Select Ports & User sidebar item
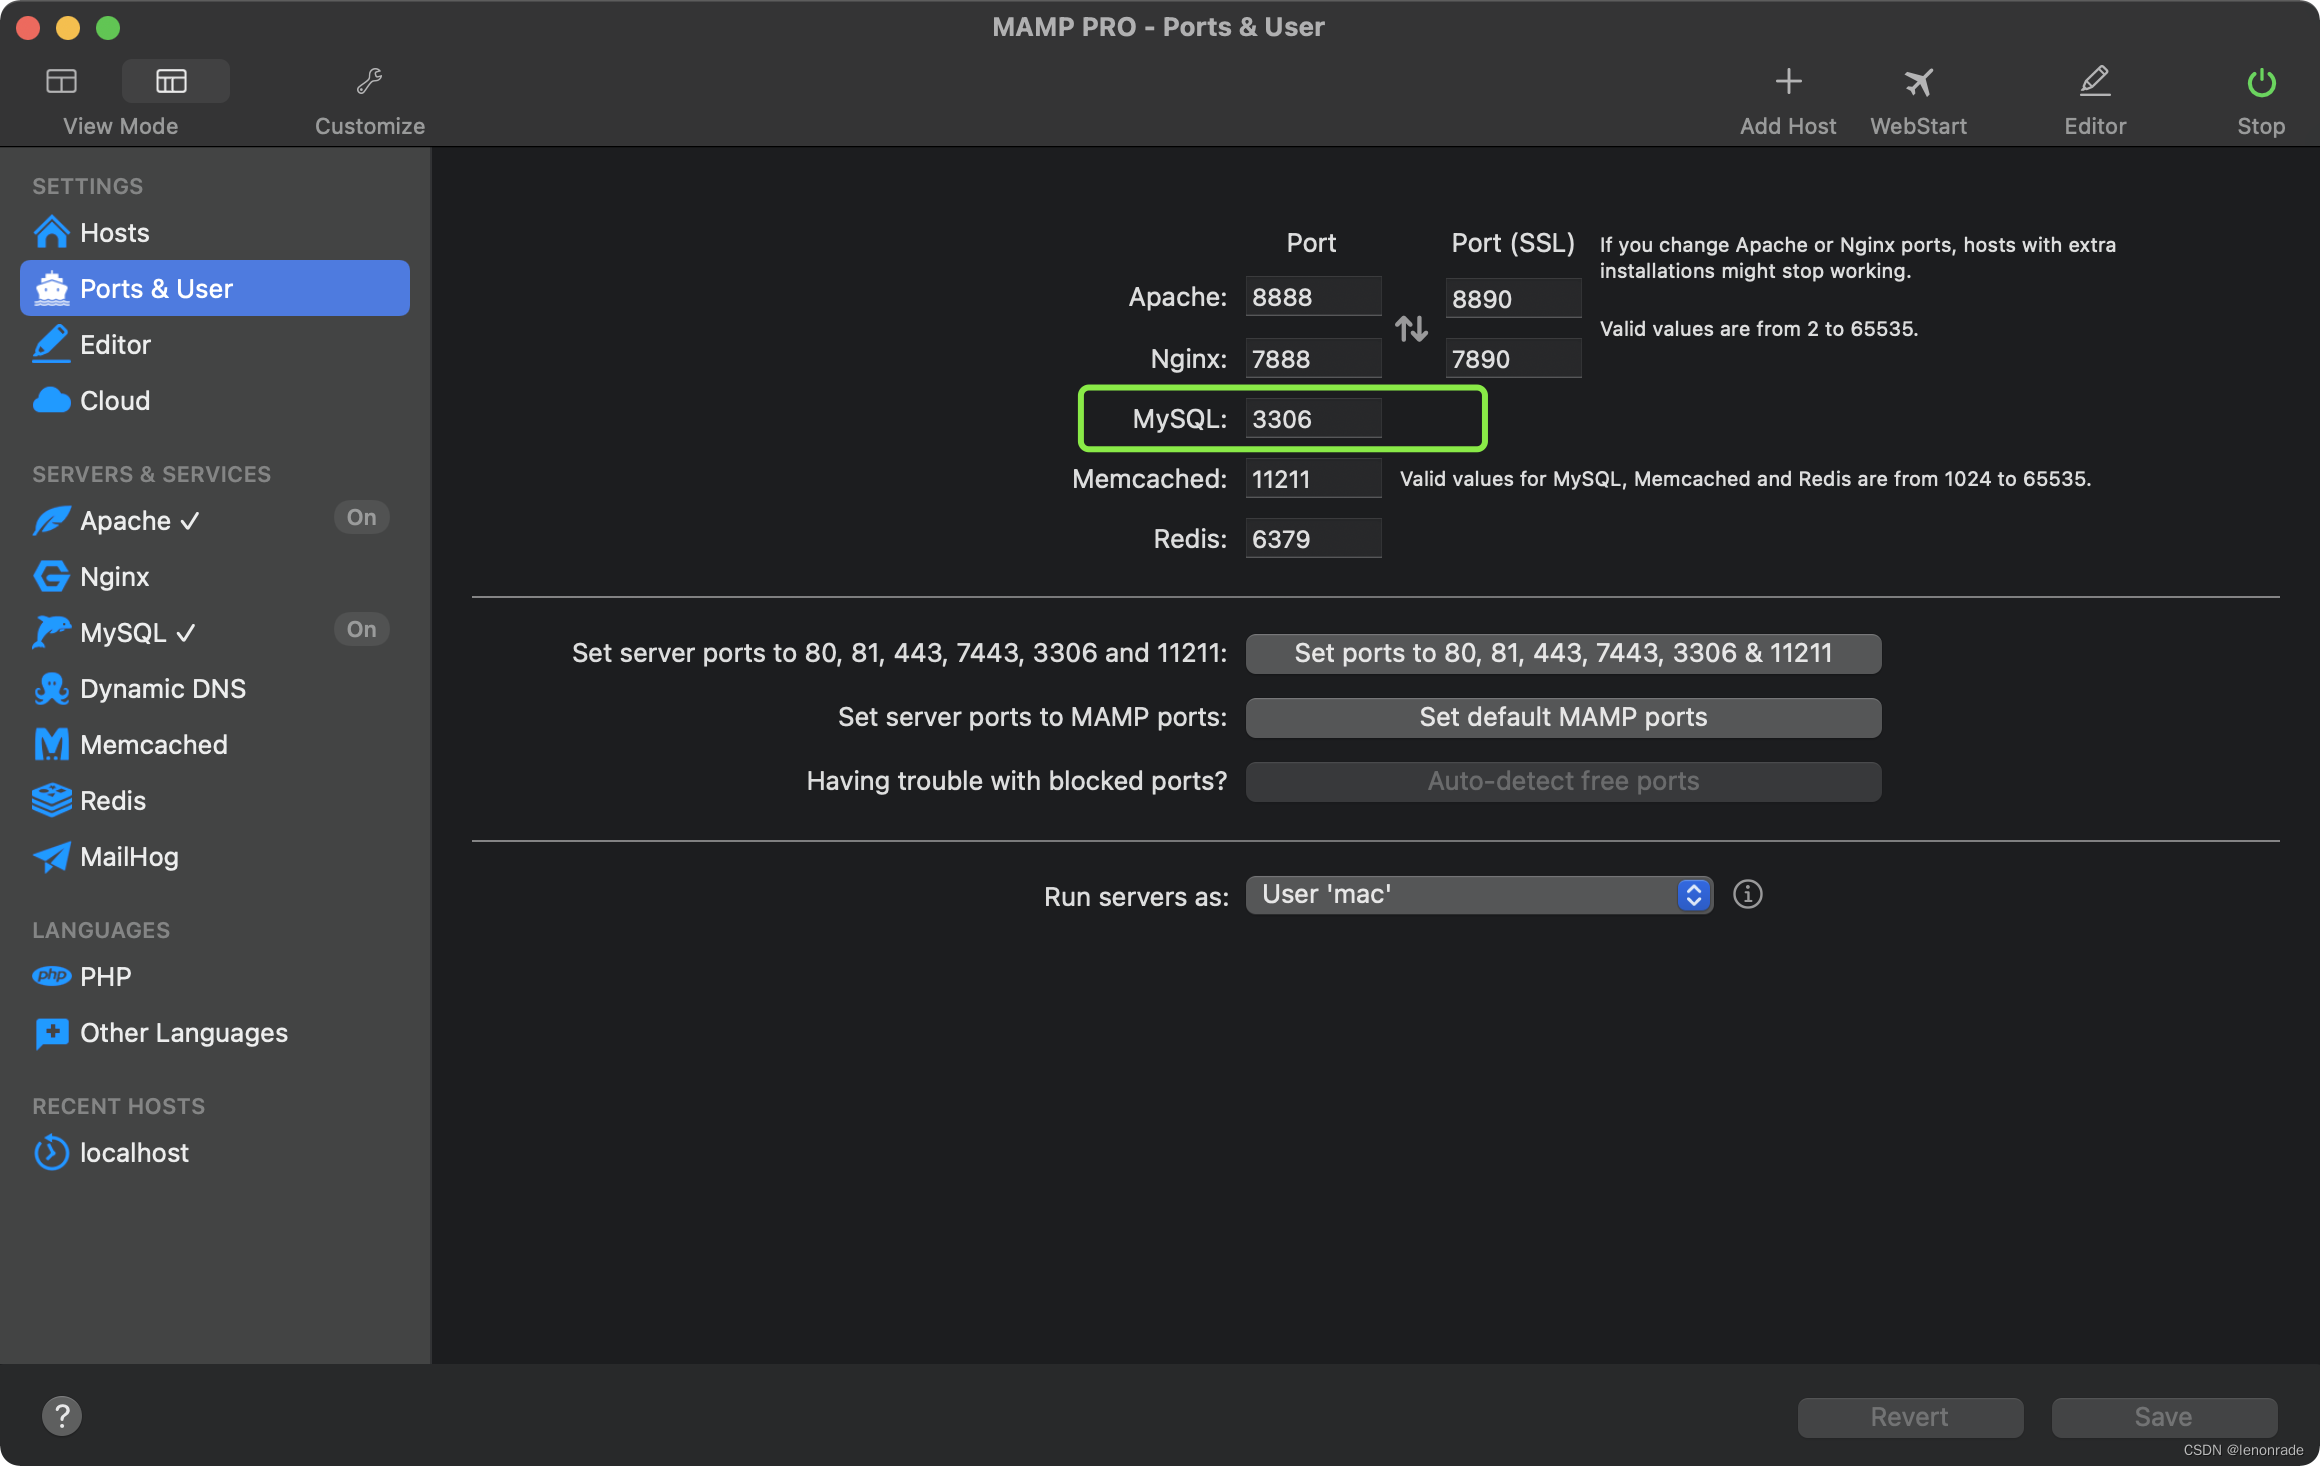The width and height of the screenshot is (2320, 1466). [215, 288]
